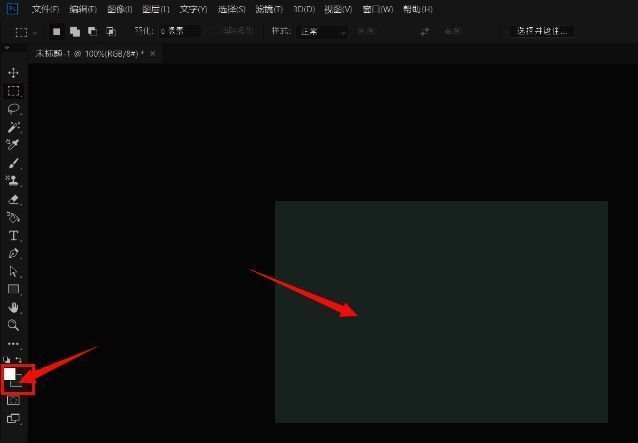Click the Select and Mask button
This screenshot has height=443, width=638.
(542, 31)
